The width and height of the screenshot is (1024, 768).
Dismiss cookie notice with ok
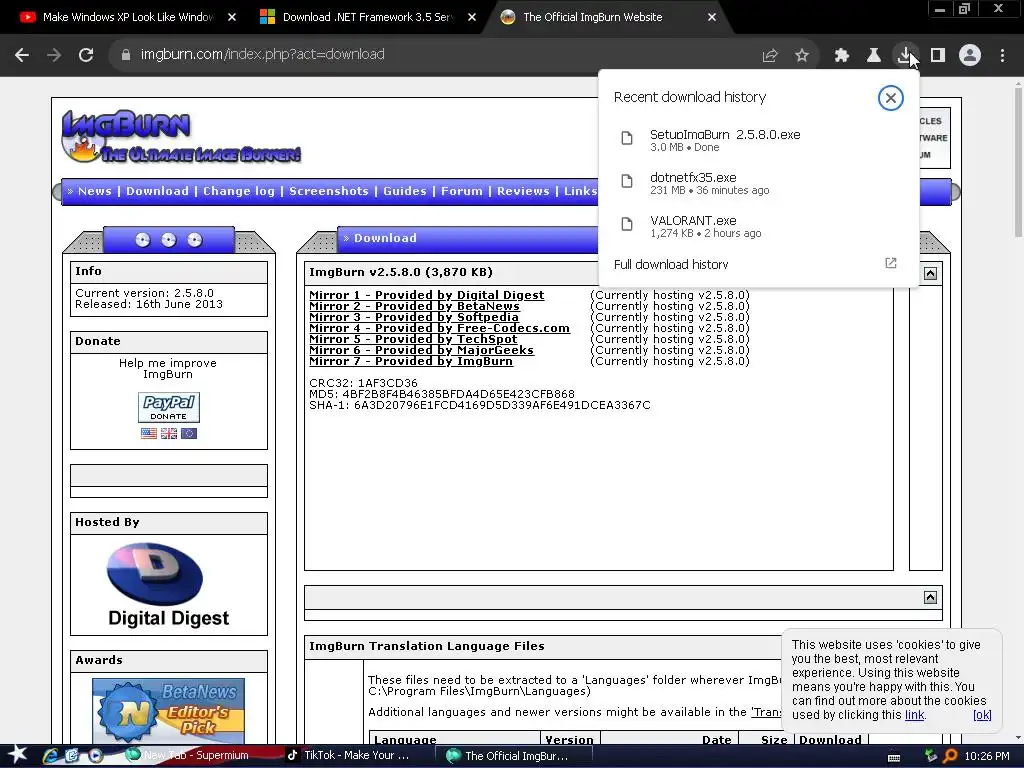[x=982, y=715]
